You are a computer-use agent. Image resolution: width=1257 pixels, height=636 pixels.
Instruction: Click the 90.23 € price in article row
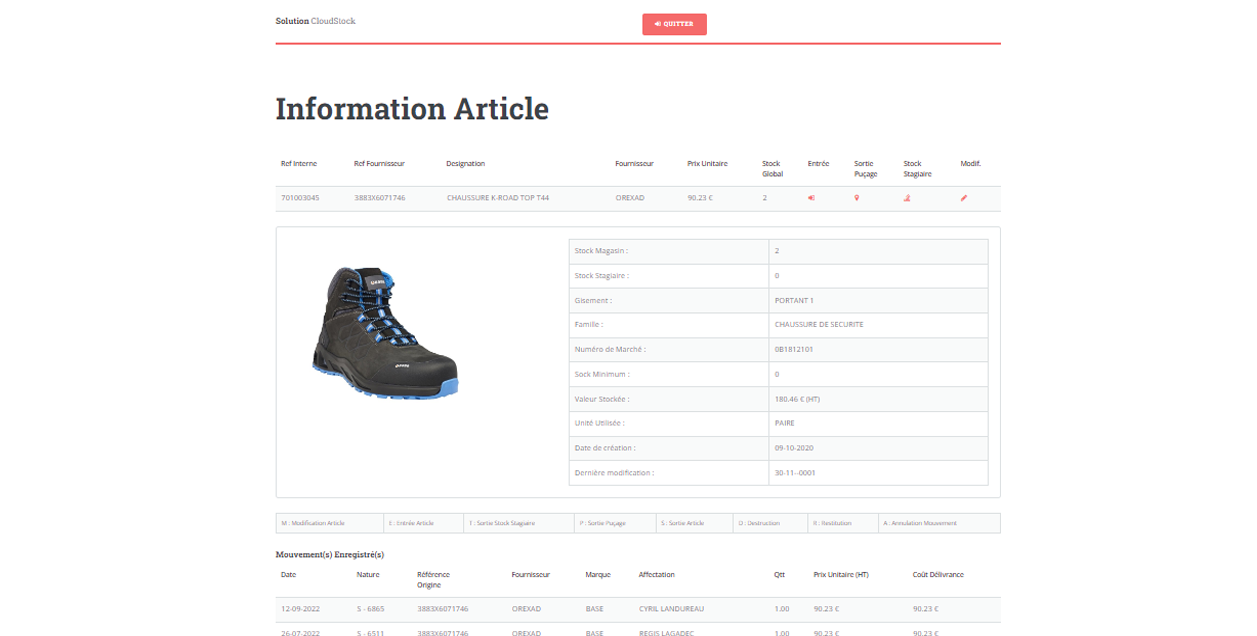pyautogui.click(x=700, y=198)
